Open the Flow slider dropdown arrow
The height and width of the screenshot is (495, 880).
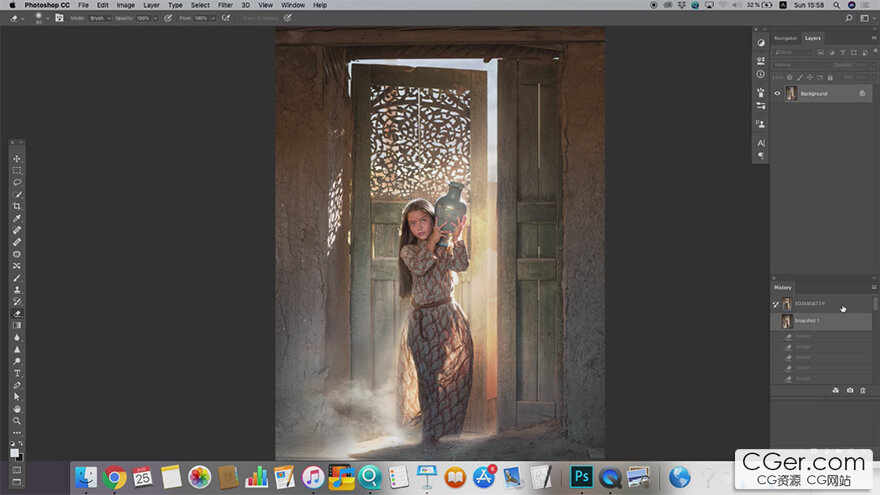click(x=213, y=18)
